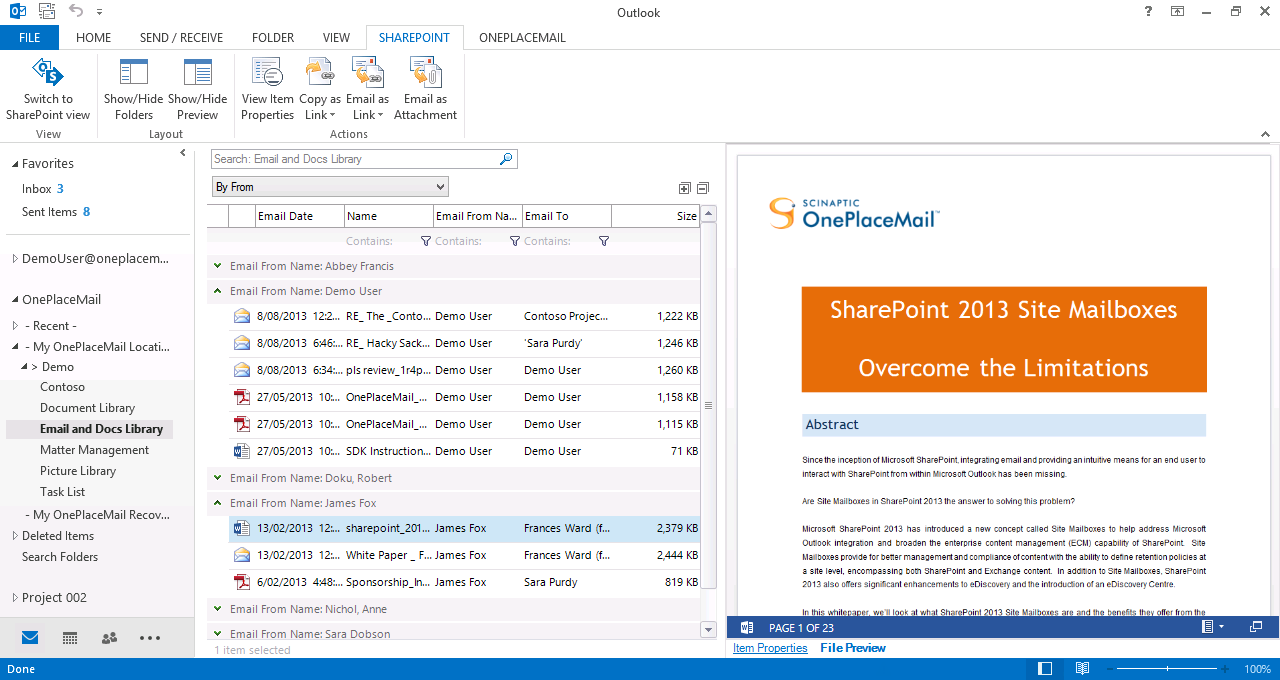Switch to Reading view in status bar

[x=1082, y=669]
